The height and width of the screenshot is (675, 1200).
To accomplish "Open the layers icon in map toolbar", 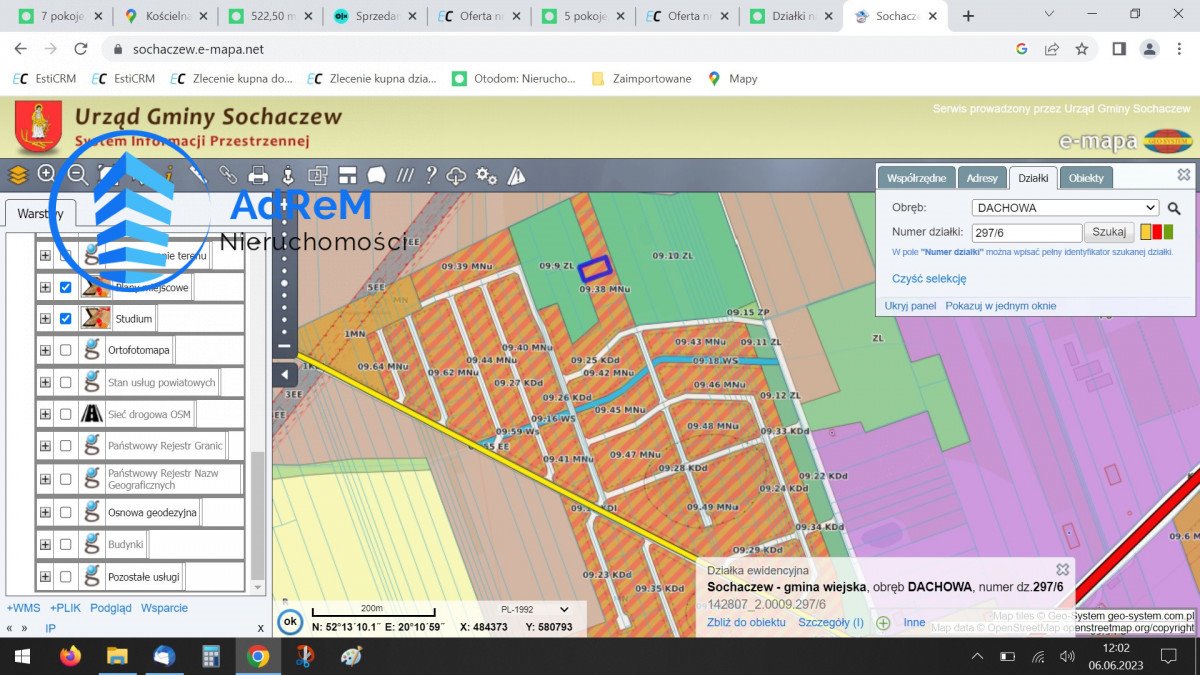I will tap(17, 175).
